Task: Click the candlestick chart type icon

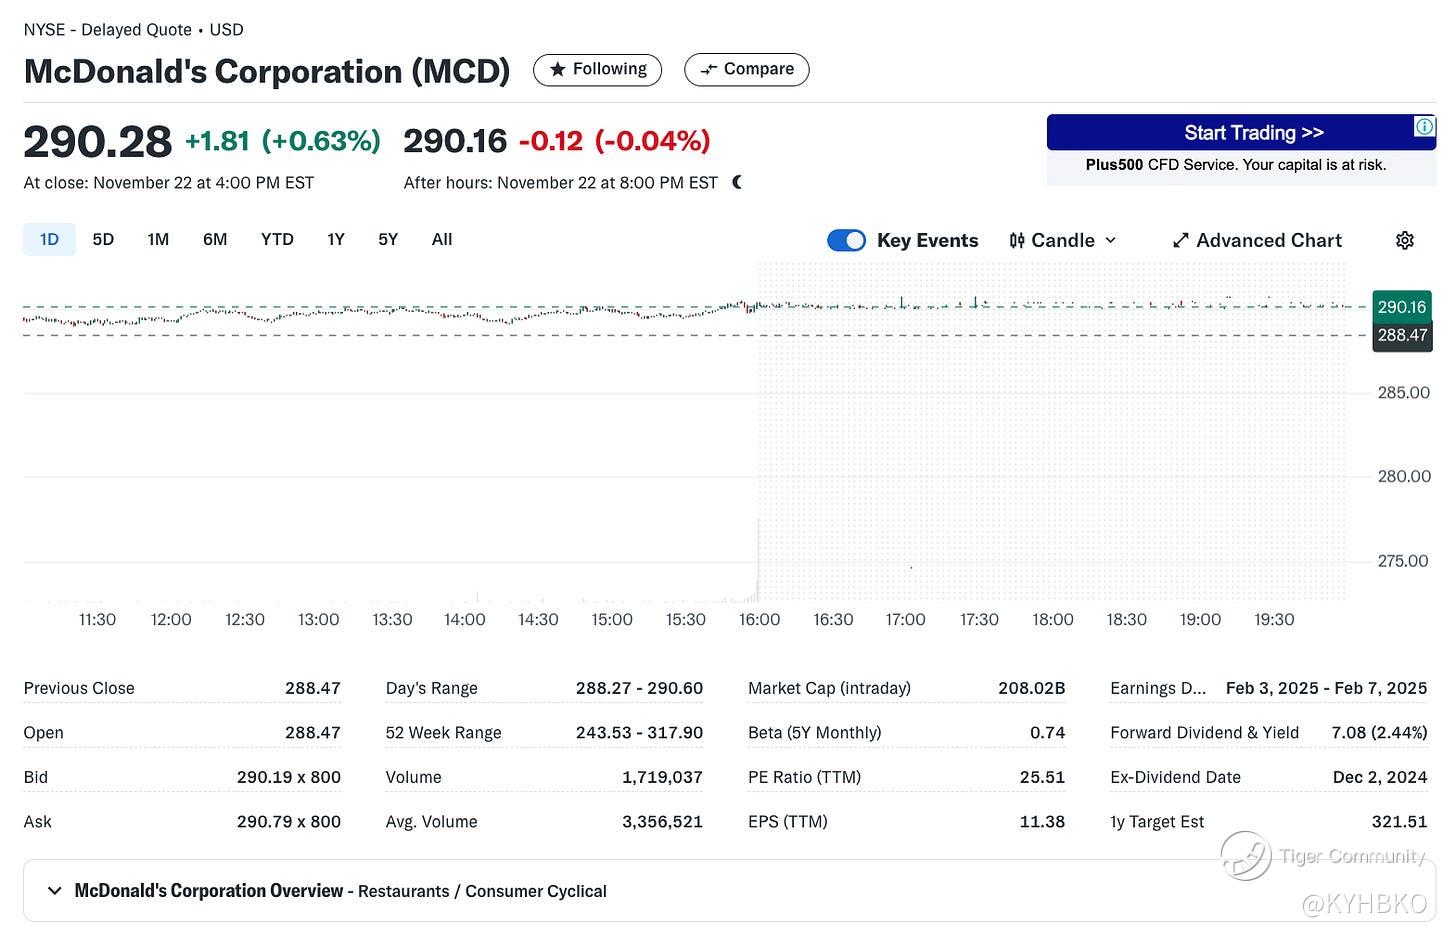Action: (x=1016, y=240)
